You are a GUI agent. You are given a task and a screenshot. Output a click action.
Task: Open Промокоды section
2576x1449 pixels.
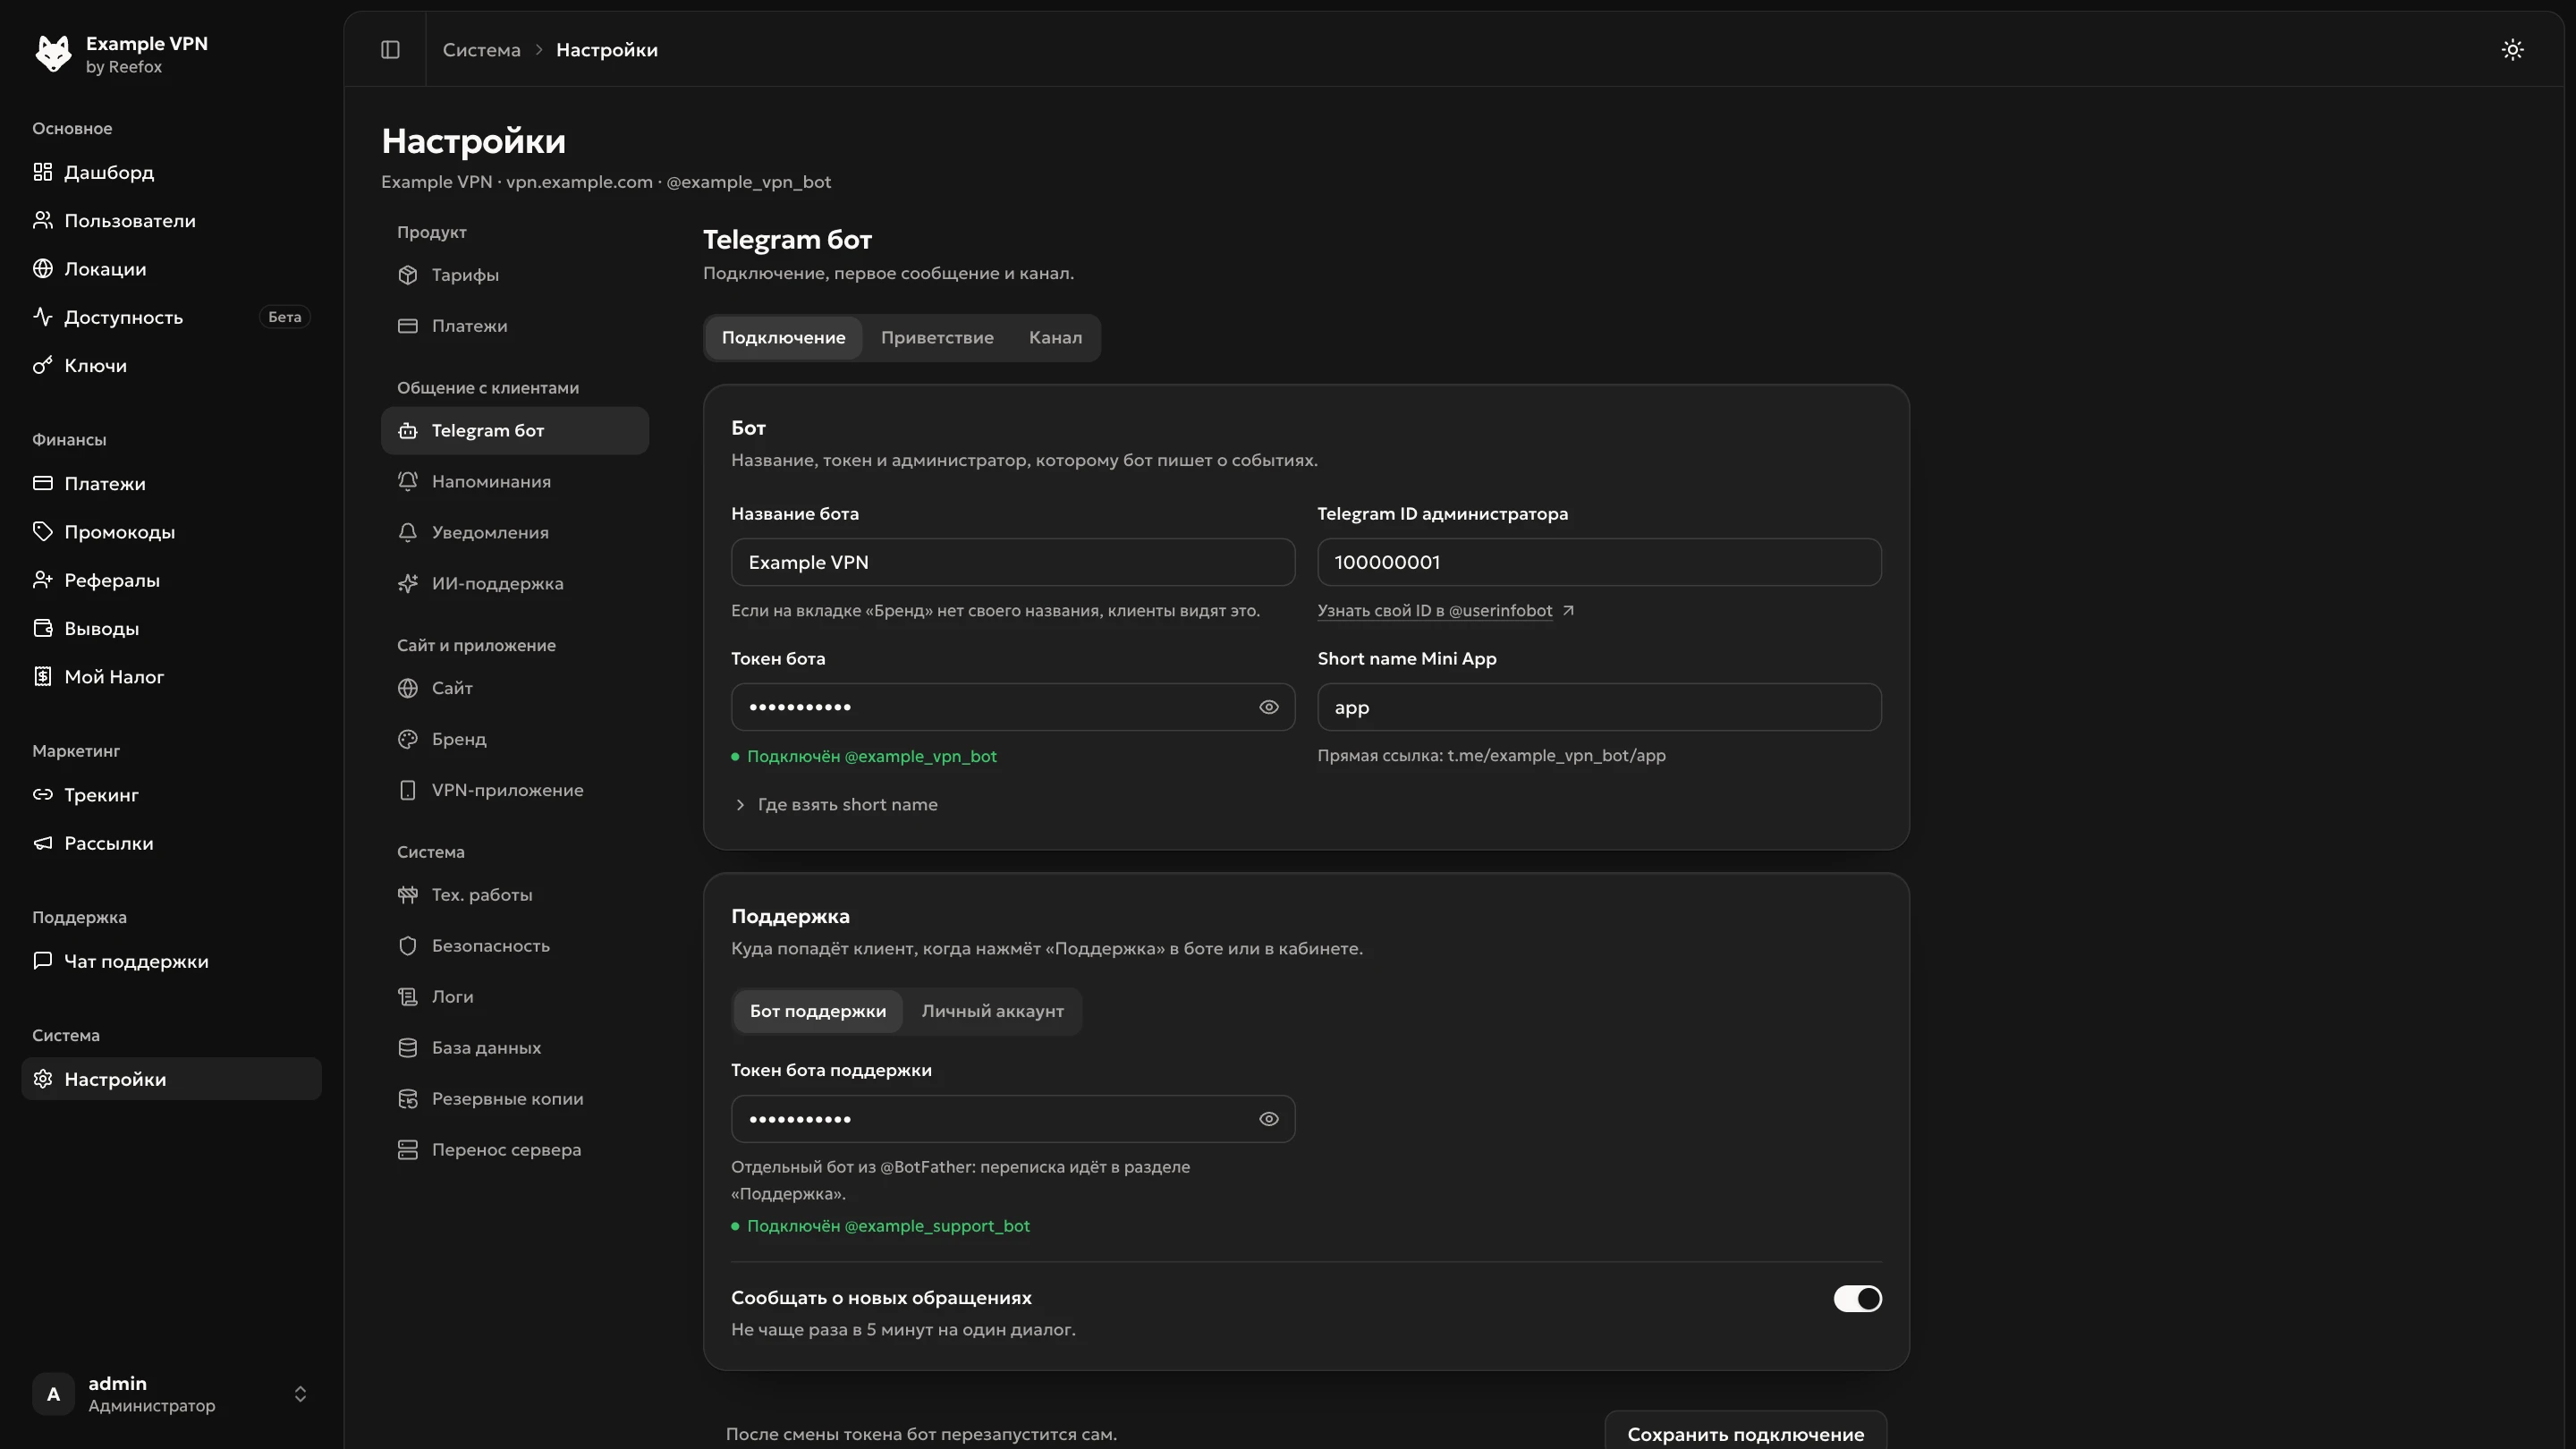171,532
